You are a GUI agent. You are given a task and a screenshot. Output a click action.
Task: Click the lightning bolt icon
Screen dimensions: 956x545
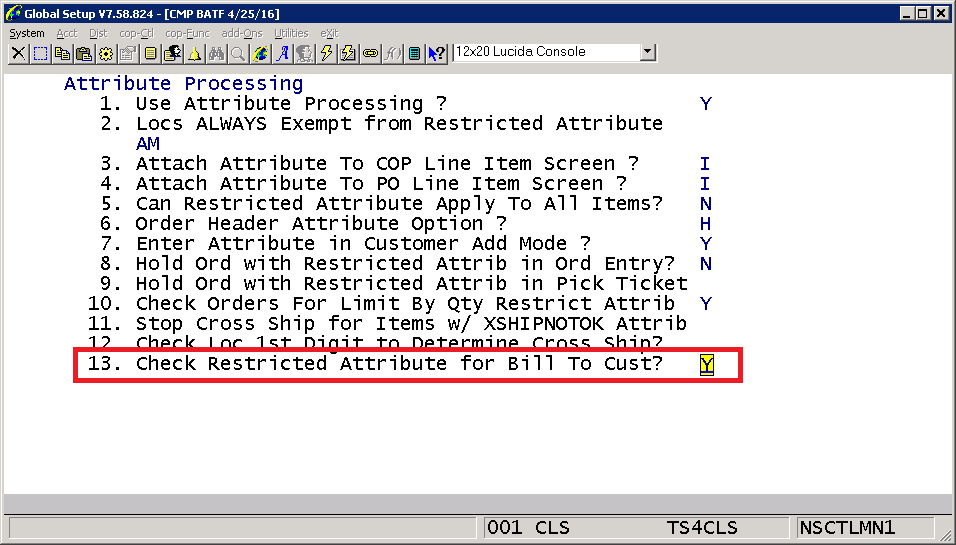327,53
